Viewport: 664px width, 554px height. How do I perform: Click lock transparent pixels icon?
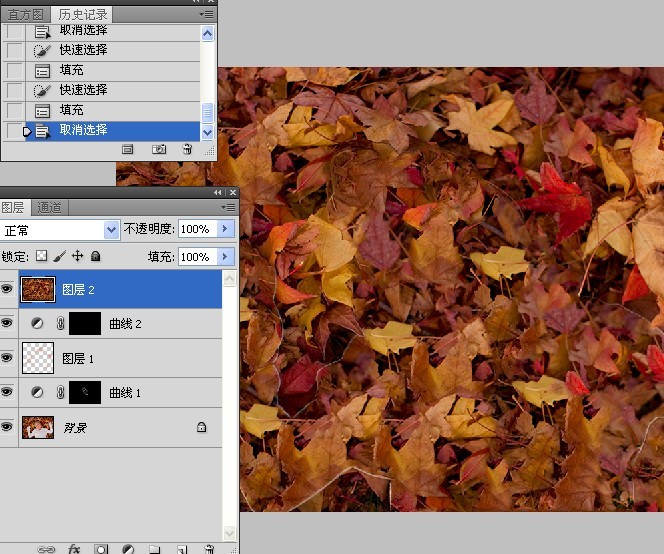point(42,256)
